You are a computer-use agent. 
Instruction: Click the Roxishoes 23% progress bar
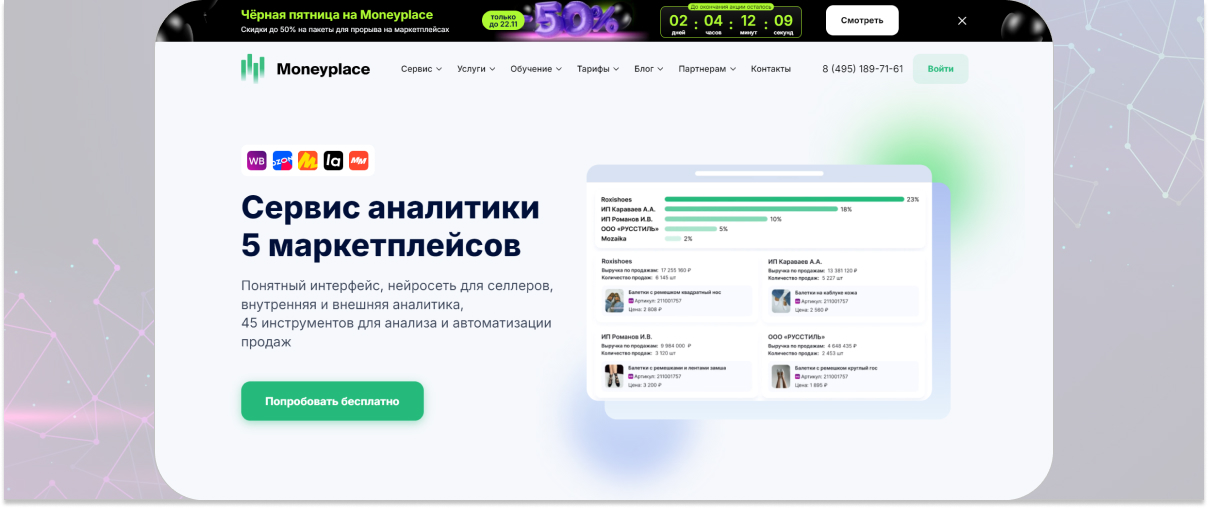pyautogui.click(x=784, y=199)
